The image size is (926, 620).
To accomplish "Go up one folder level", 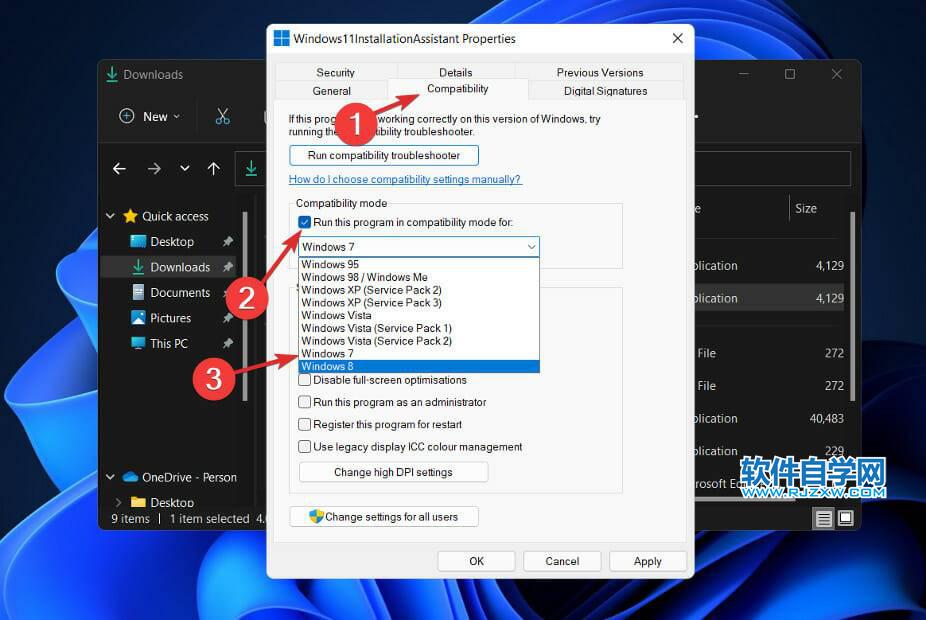I will (214, 169).
